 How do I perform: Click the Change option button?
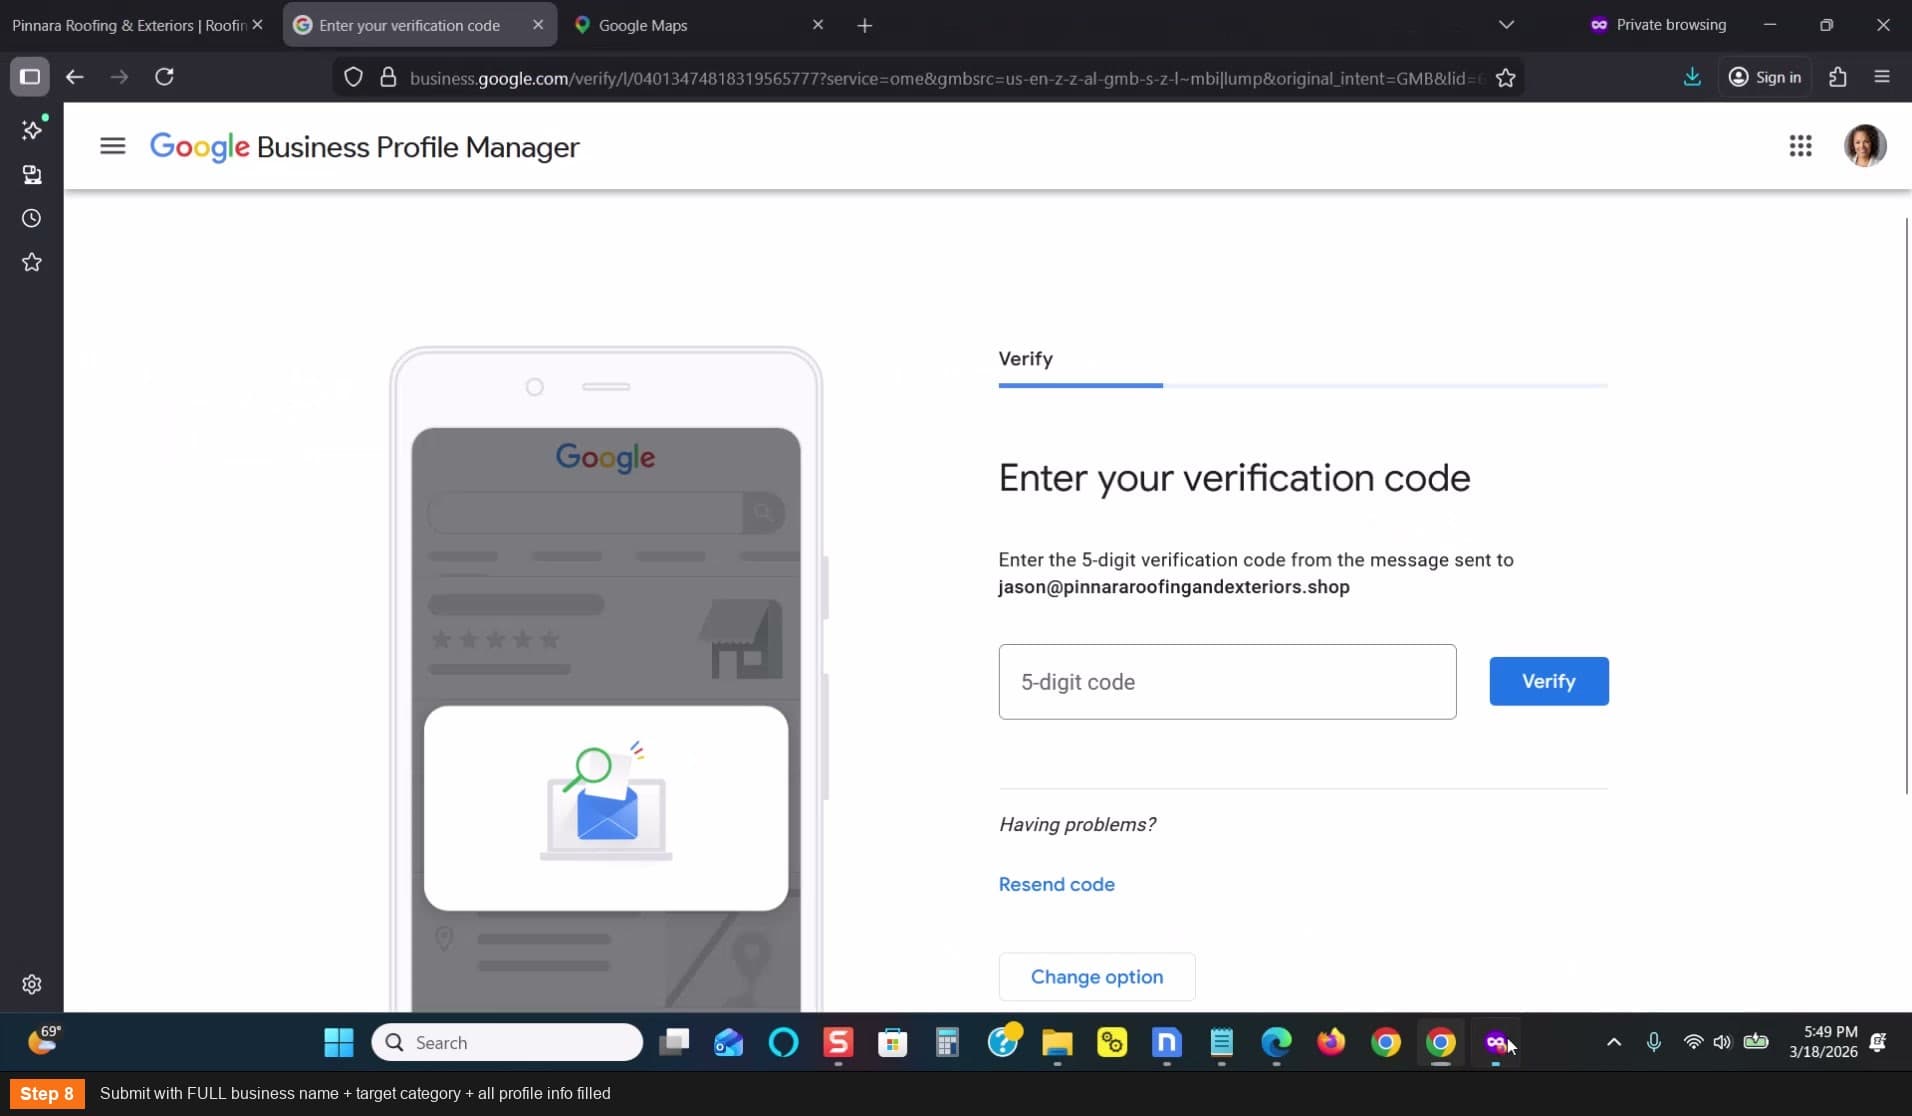point(1096,977)
